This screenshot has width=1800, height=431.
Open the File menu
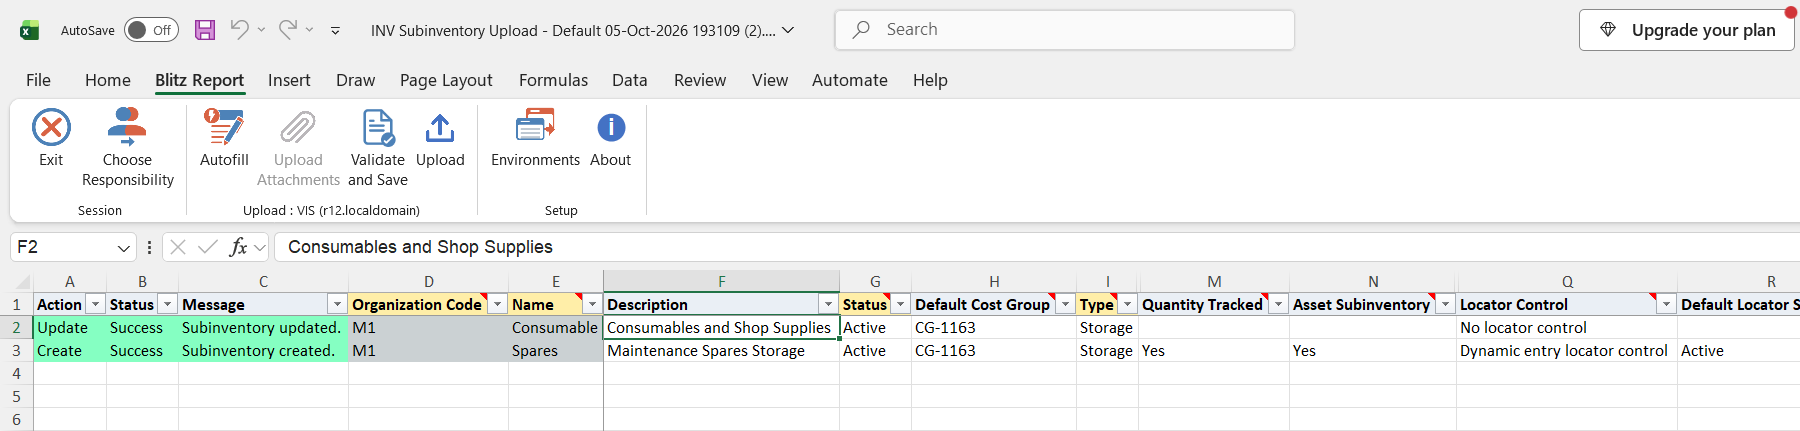point(38,80)
